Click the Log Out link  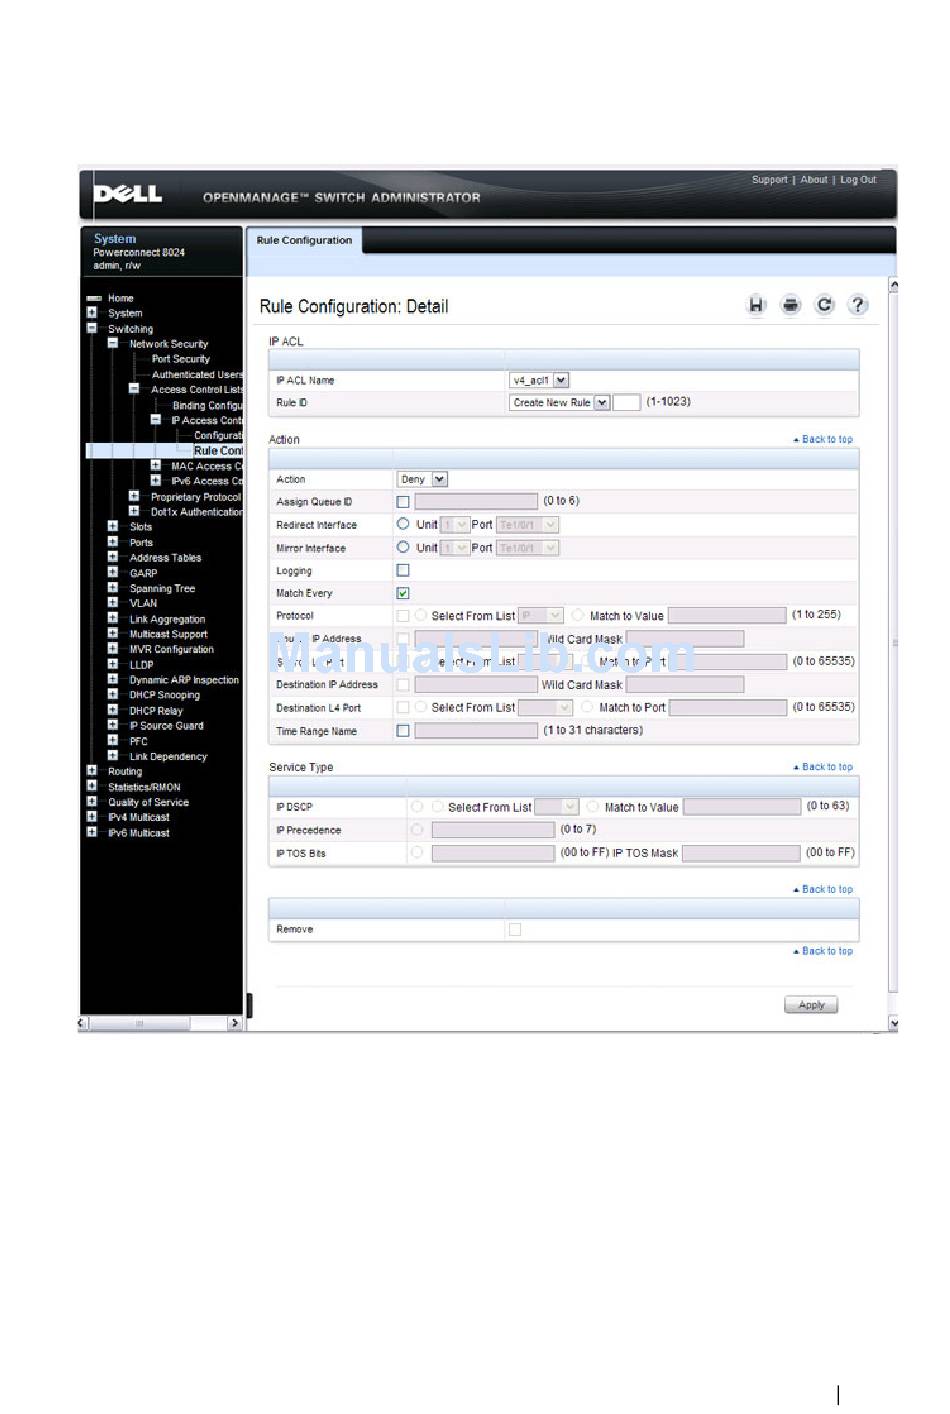click(x=858, y=180)
